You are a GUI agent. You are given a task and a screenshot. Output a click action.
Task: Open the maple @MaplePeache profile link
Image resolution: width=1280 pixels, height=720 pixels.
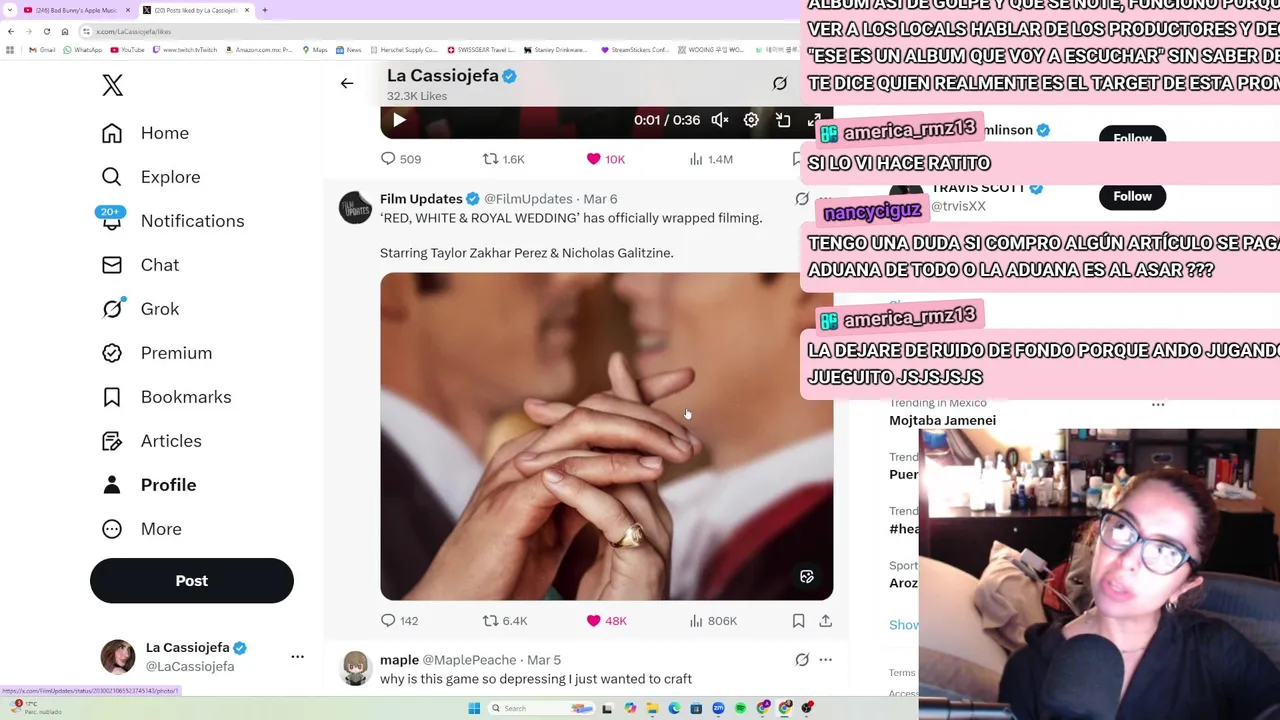click(x=448, y=660)
